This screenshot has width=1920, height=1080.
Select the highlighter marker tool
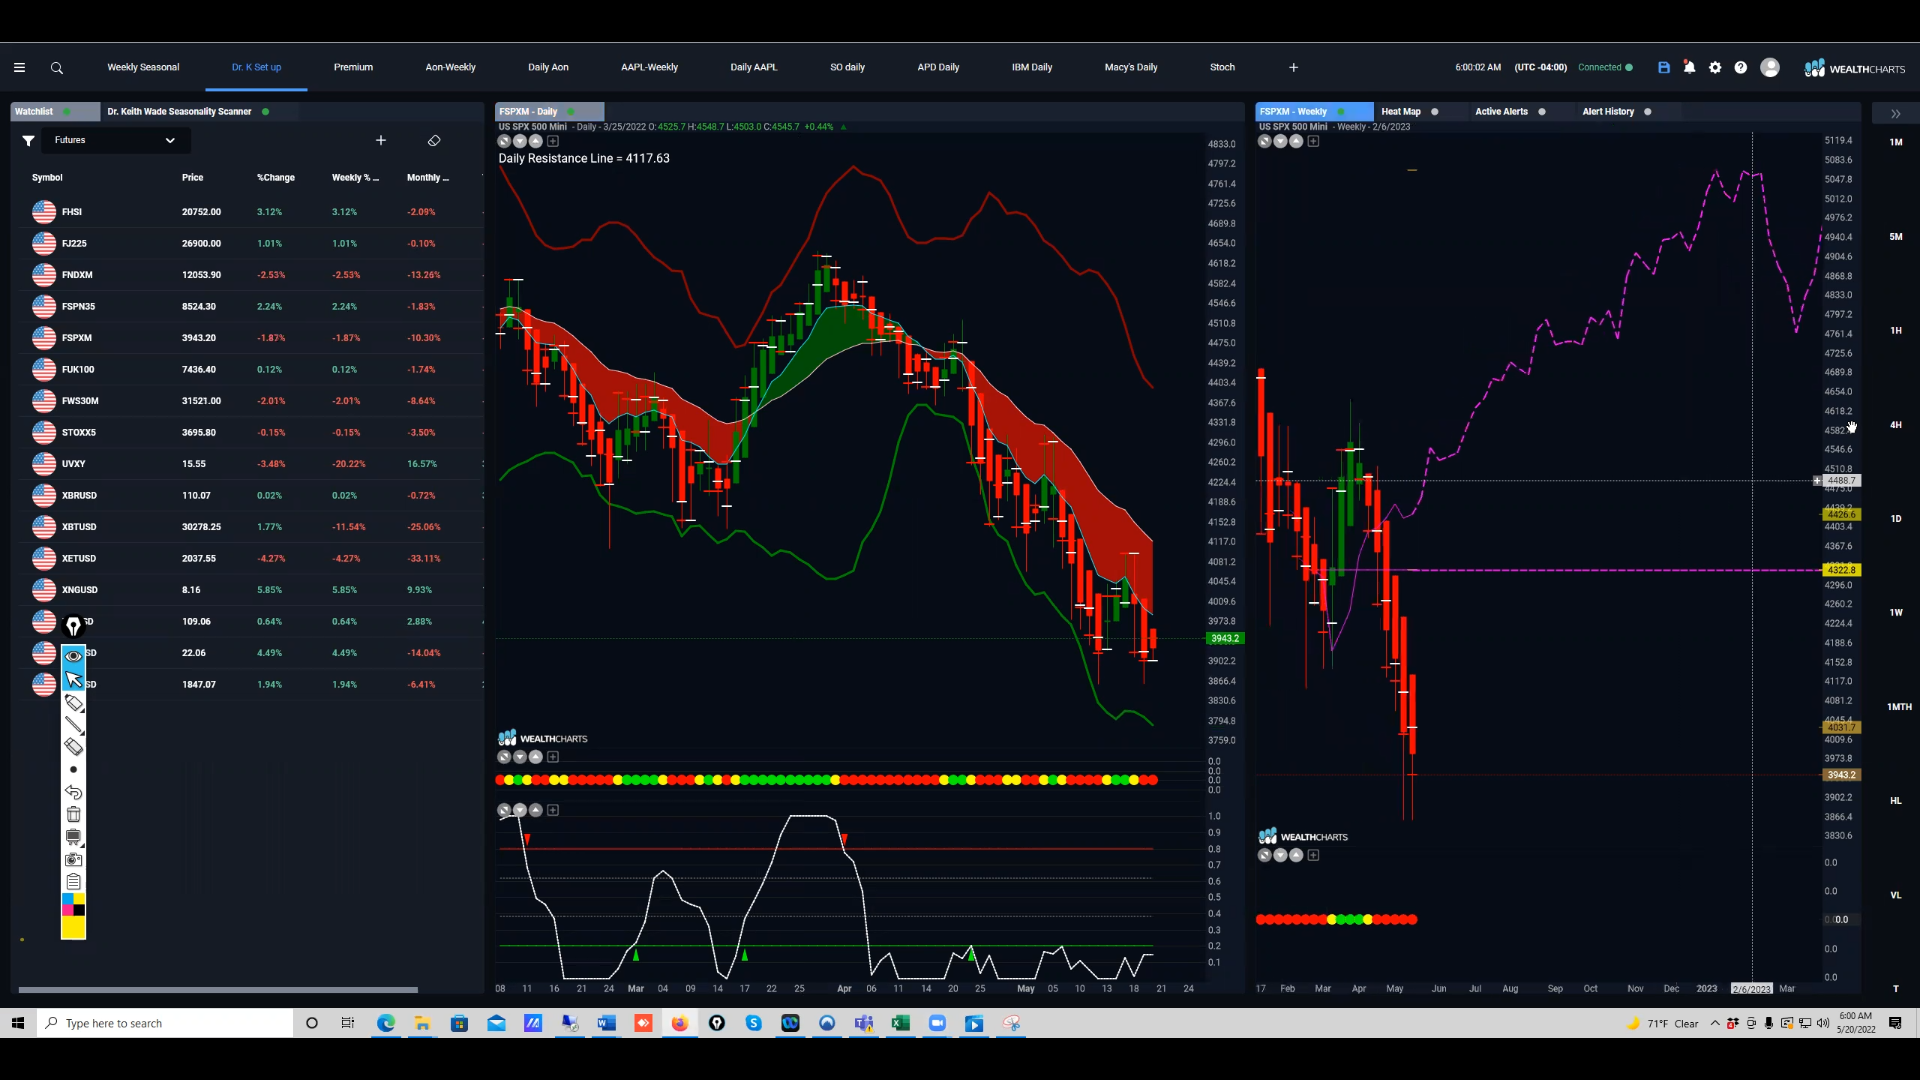tap(73, 703)
